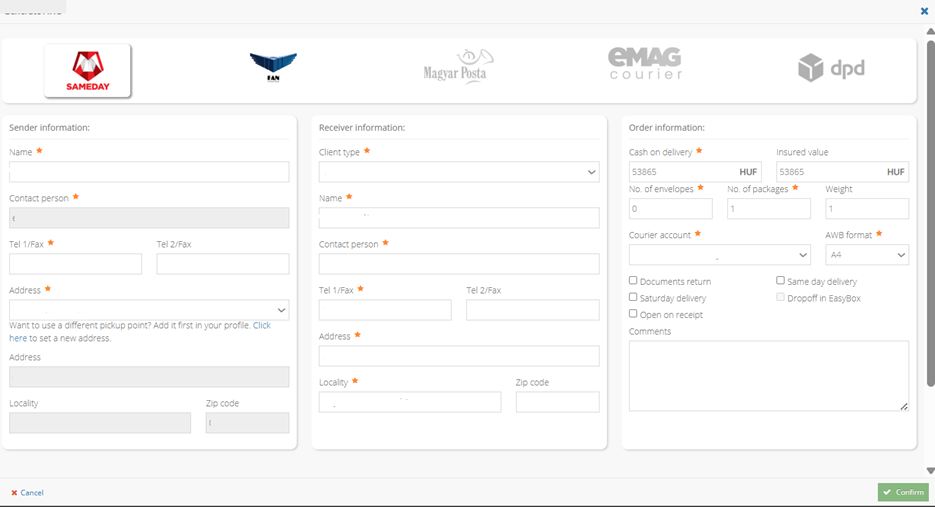Choose the DPD courier logo

[831, 68]
